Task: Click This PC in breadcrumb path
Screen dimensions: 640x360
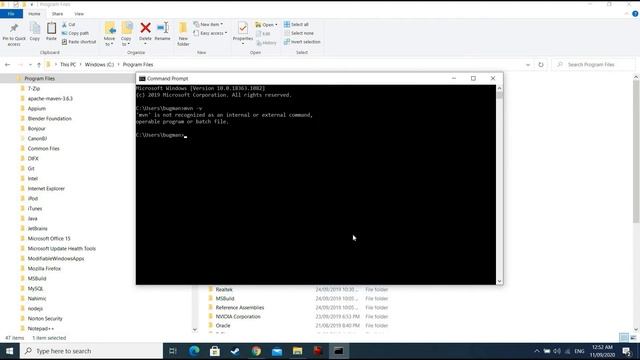Action: [x=68, y=64]
